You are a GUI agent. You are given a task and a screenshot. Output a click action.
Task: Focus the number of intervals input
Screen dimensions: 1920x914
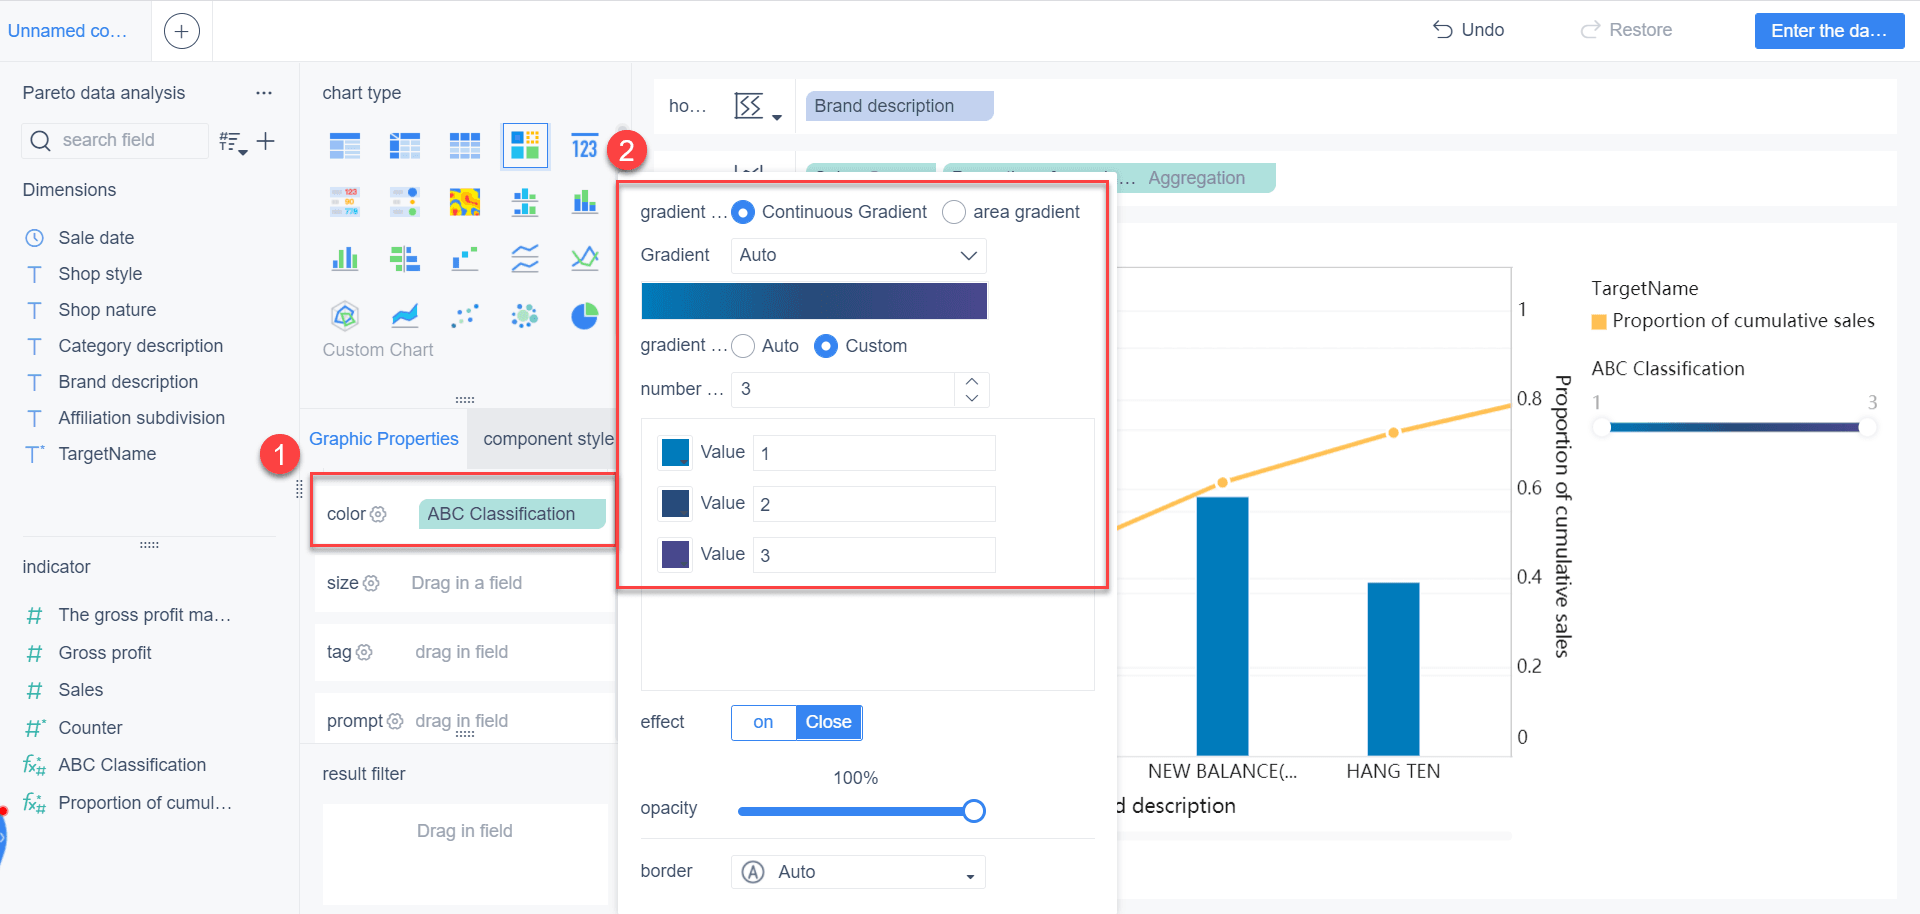coord(845,390)
